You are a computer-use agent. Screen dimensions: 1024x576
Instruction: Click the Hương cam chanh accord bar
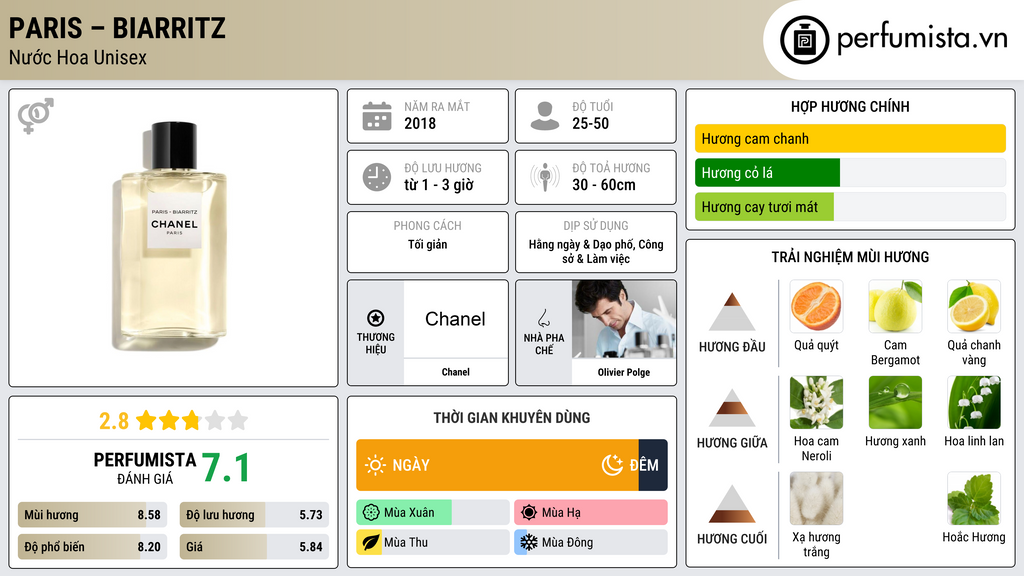point(850,139)
